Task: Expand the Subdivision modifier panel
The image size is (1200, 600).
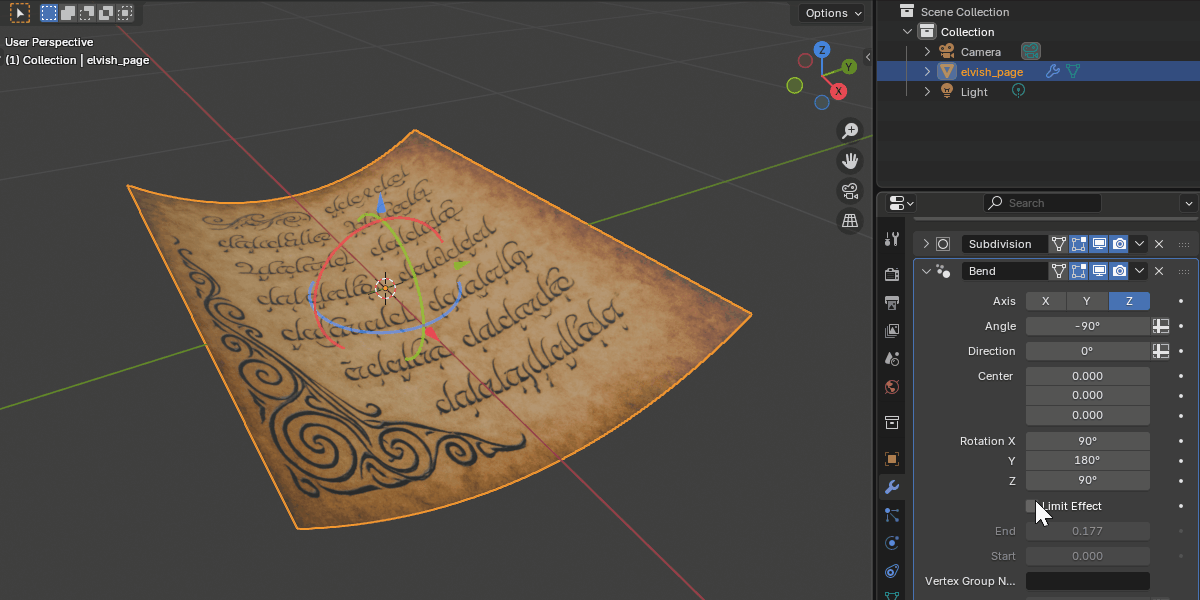Action: [x=926, y=244]
